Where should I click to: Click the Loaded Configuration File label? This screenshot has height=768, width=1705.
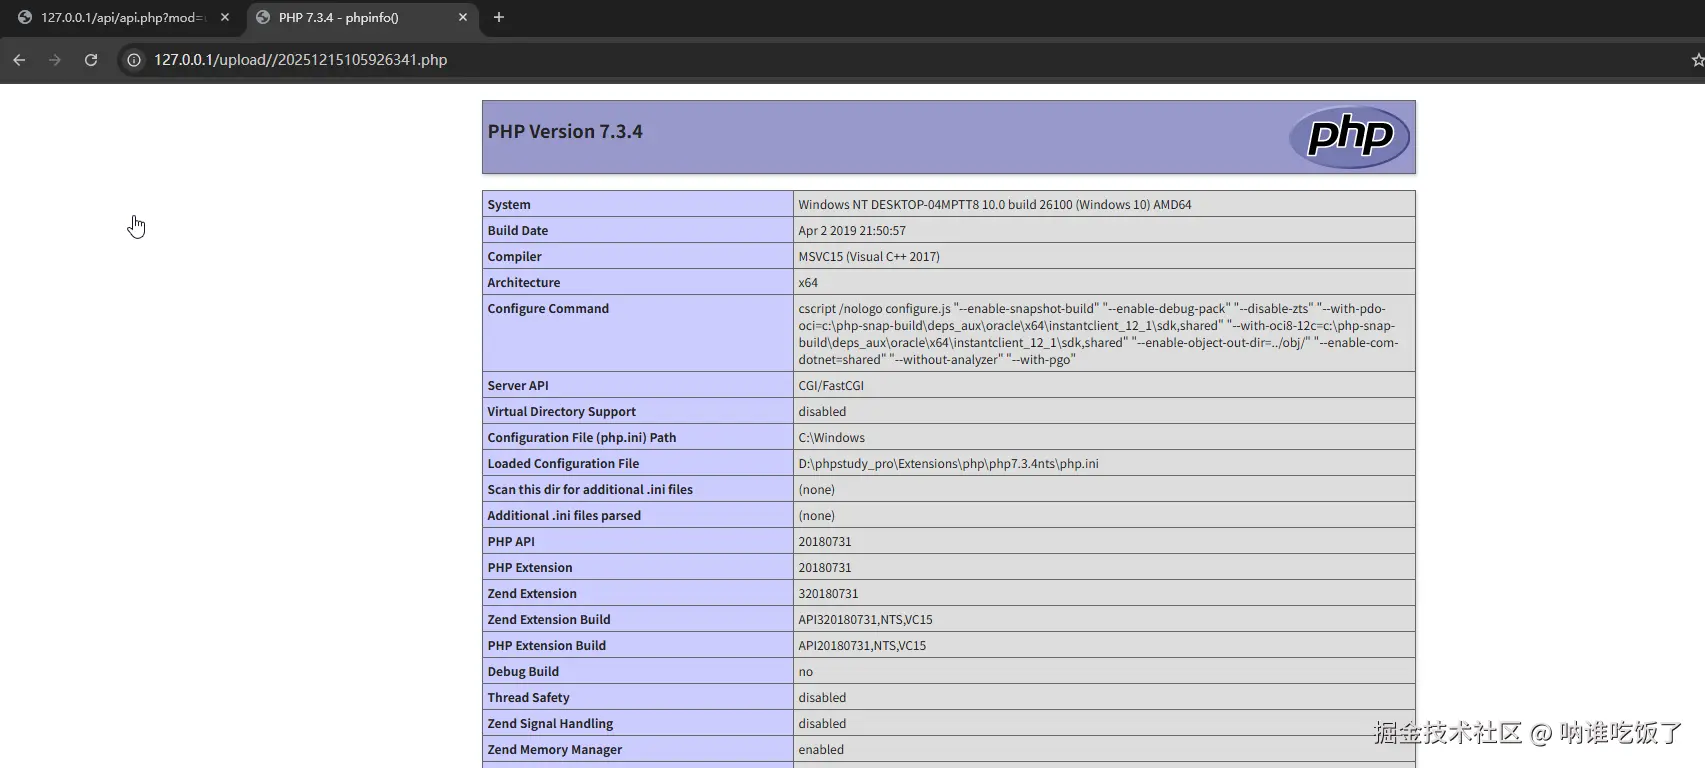(563, 463)
